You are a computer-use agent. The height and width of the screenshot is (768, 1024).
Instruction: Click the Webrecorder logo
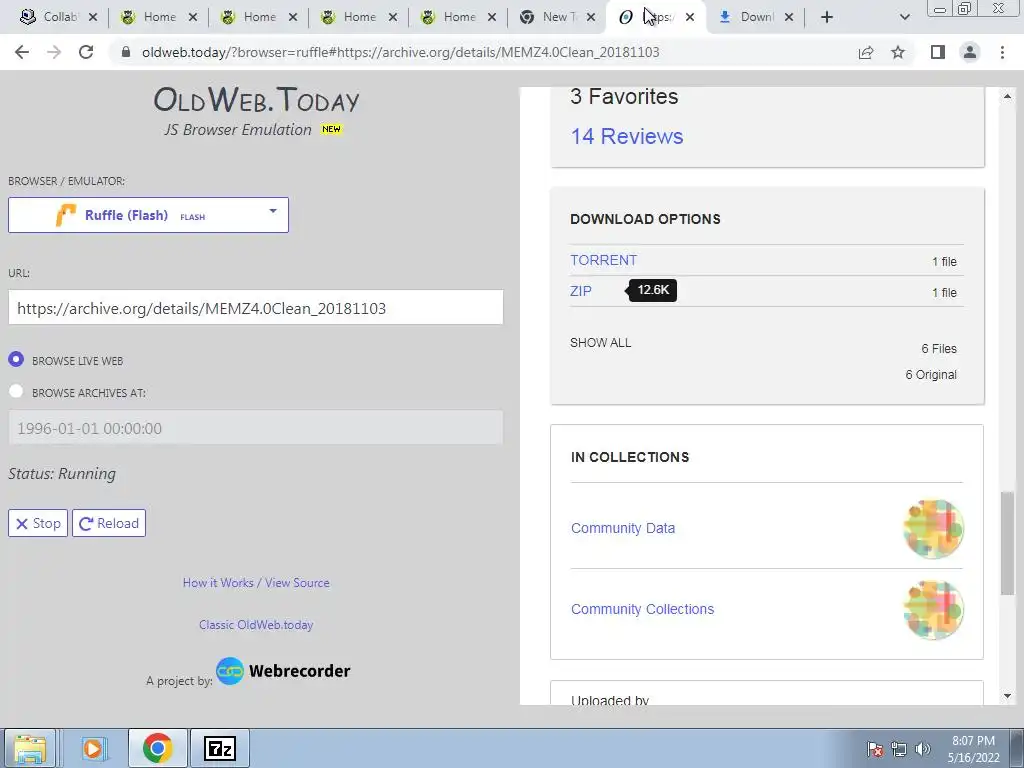pos(283,671)
